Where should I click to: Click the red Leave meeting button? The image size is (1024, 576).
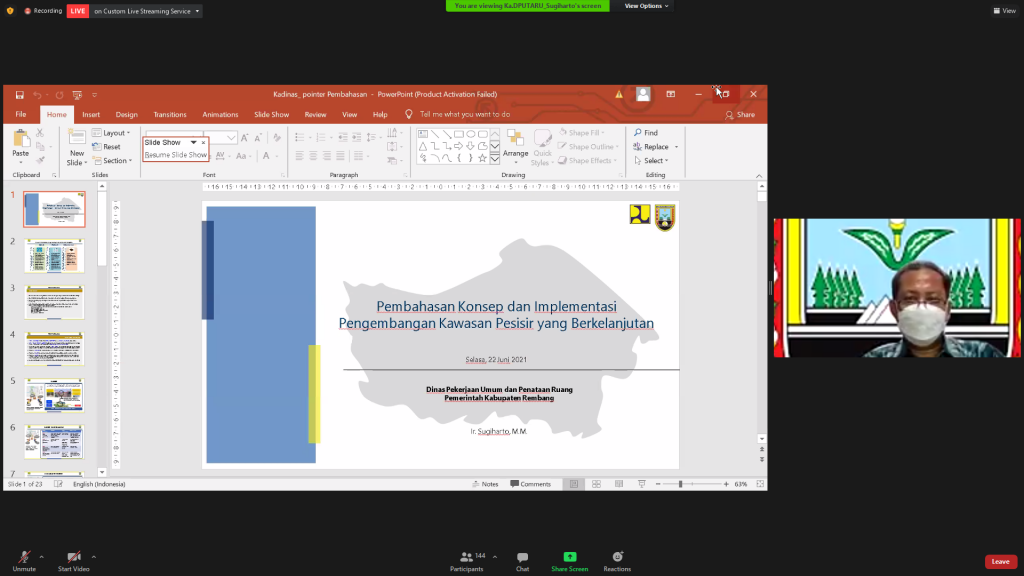[1000, 562]
